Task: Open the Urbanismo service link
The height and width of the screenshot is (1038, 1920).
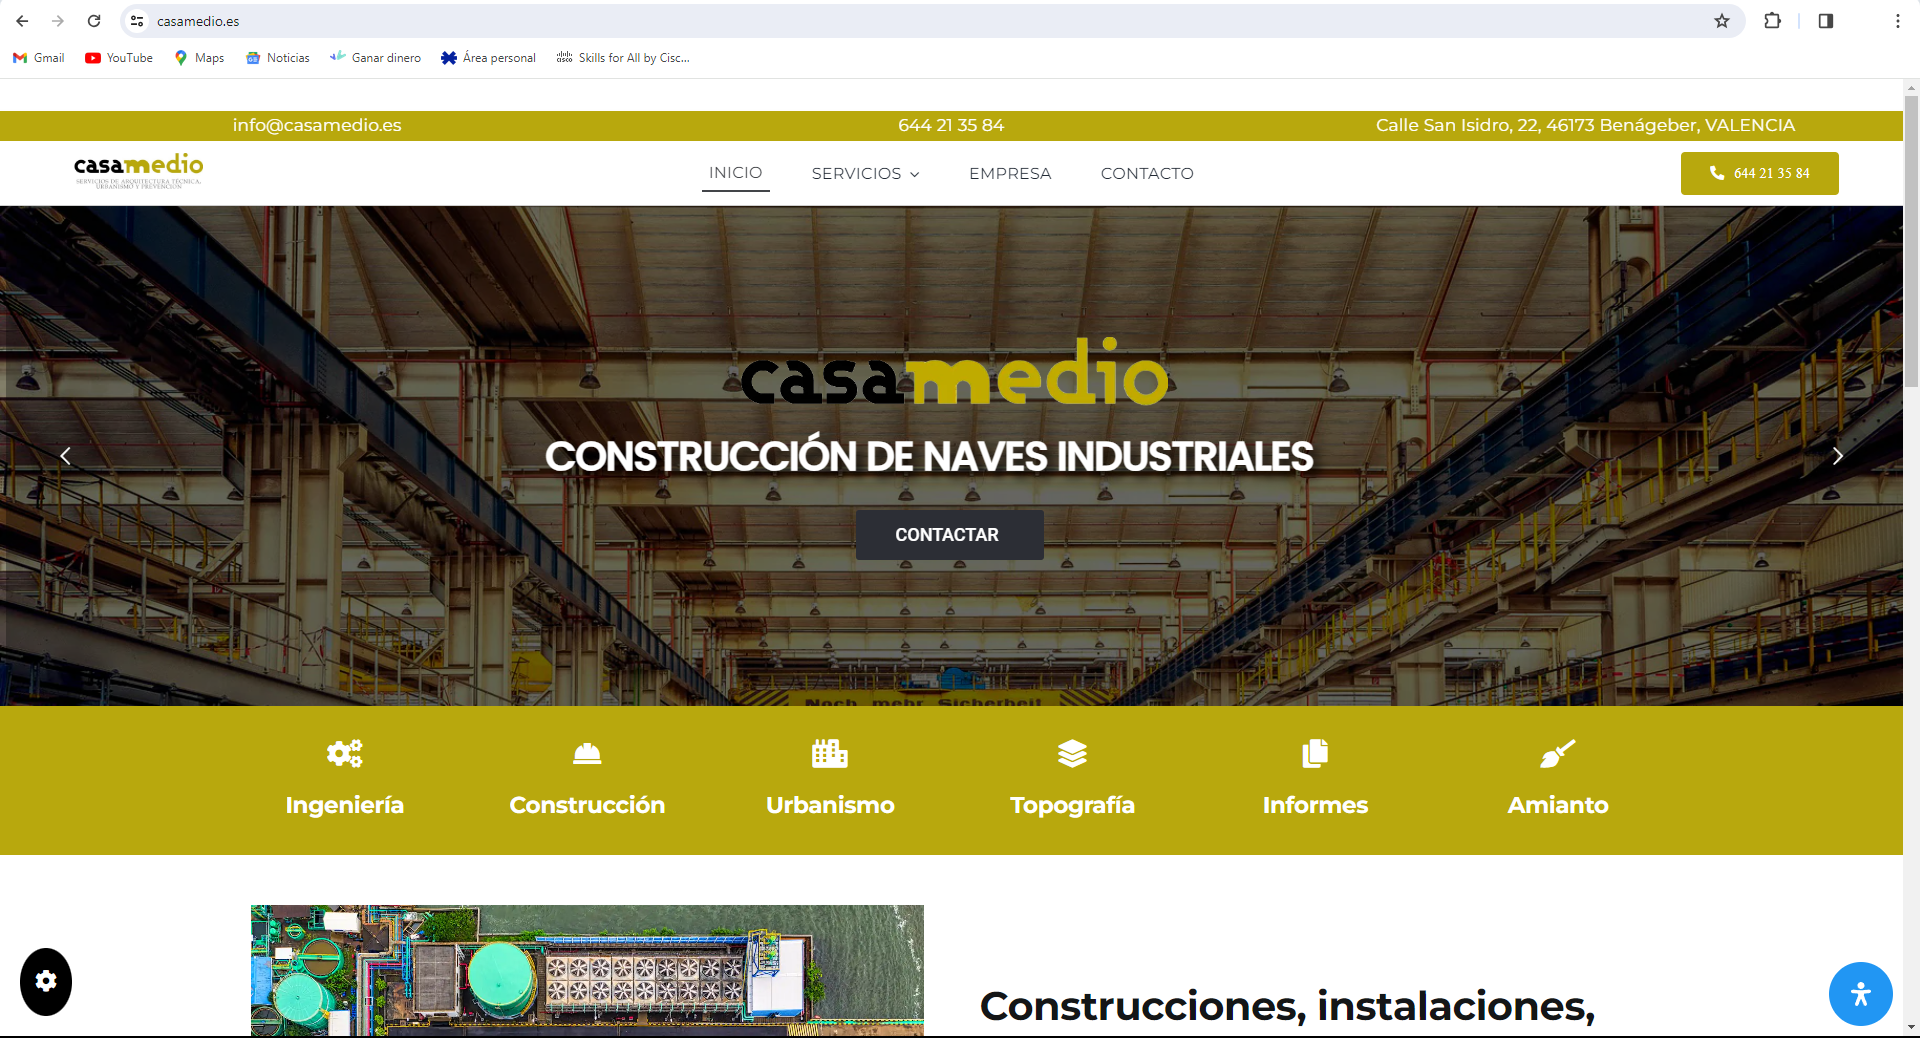Action: 830,805
